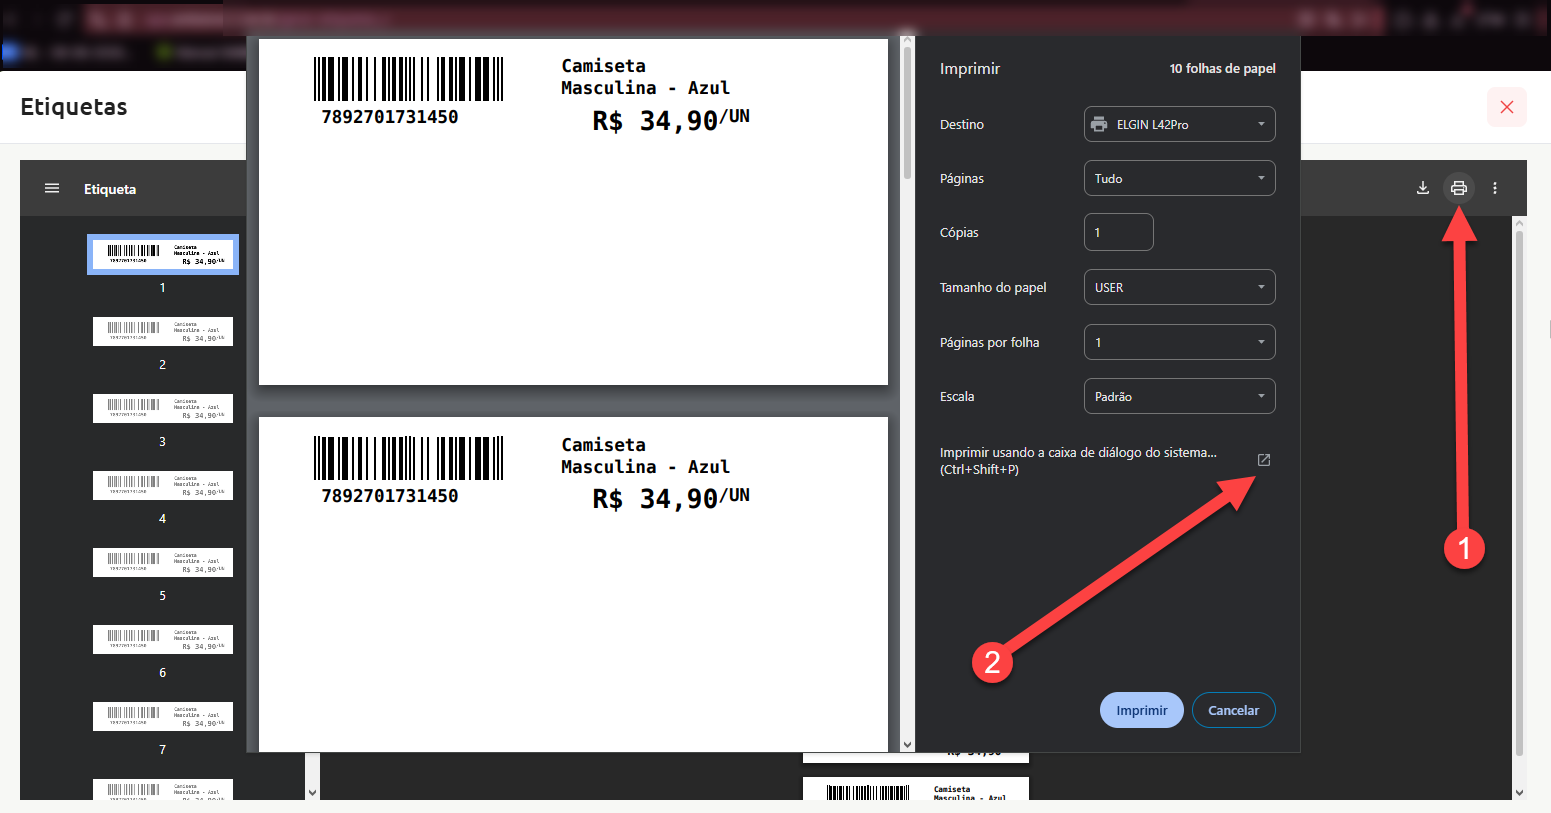
Task: Click the print preview scroll down arrow
Action: click(x=907, y=744)
